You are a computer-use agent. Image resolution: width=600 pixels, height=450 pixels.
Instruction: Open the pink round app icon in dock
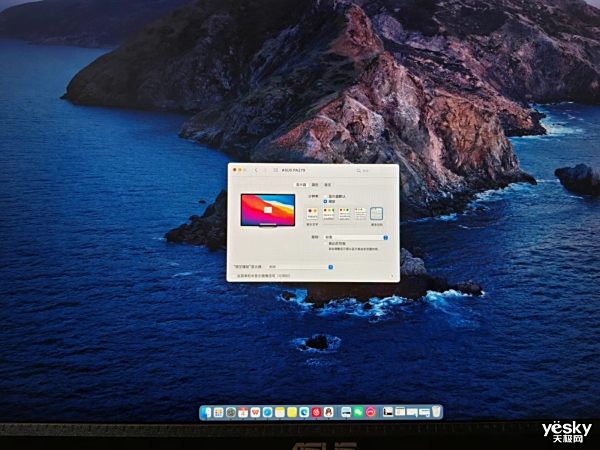click(x=370, y=412)
